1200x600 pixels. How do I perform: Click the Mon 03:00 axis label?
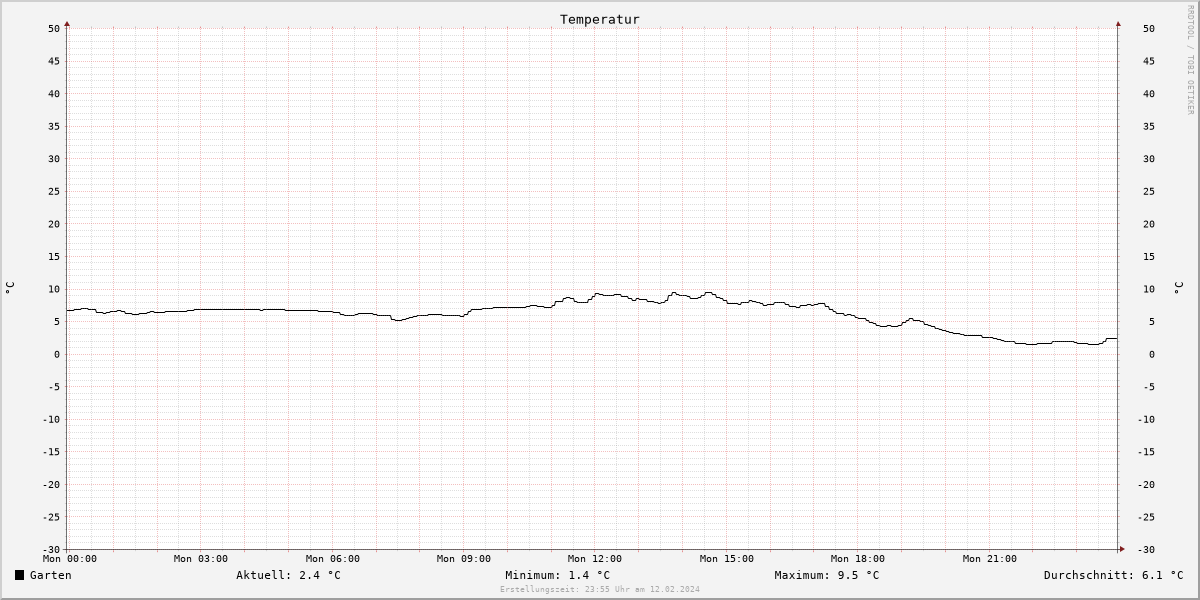201,559
